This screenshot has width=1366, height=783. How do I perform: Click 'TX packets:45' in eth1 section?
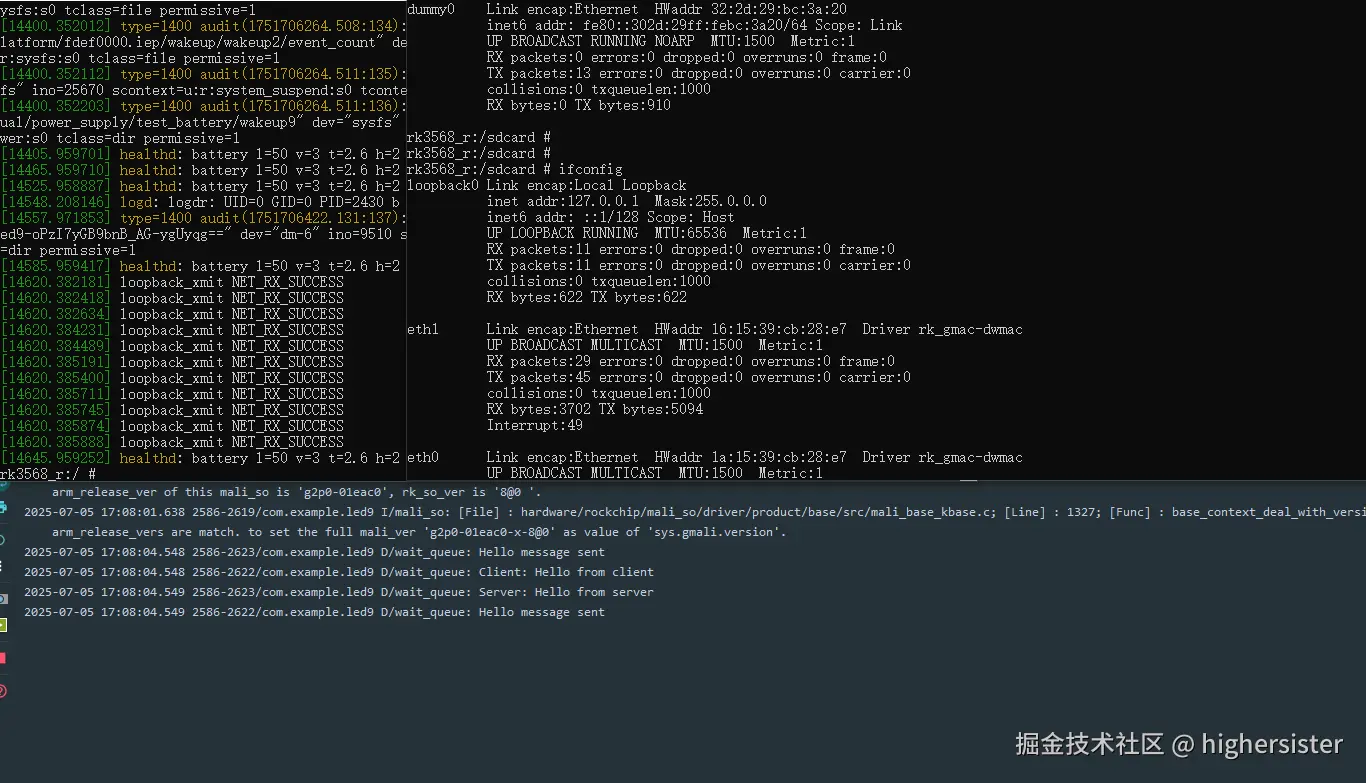pyautogui.click(x=539, y=377)
